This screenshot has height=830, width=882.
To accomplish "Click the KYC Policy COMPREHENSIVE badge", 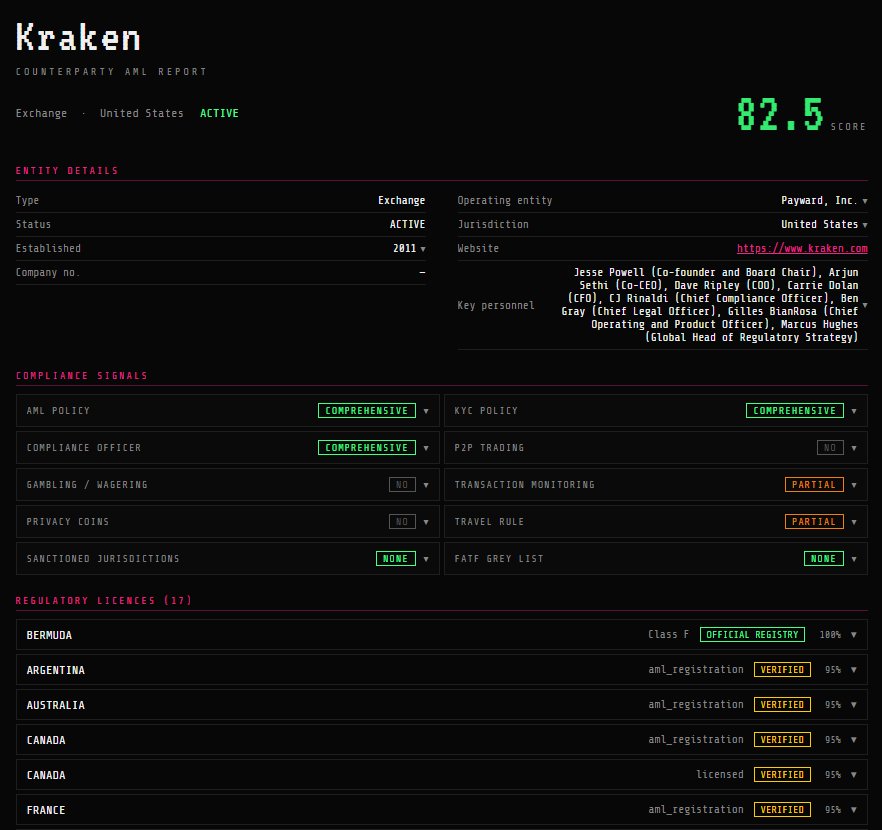I will (x=795, y=411).
